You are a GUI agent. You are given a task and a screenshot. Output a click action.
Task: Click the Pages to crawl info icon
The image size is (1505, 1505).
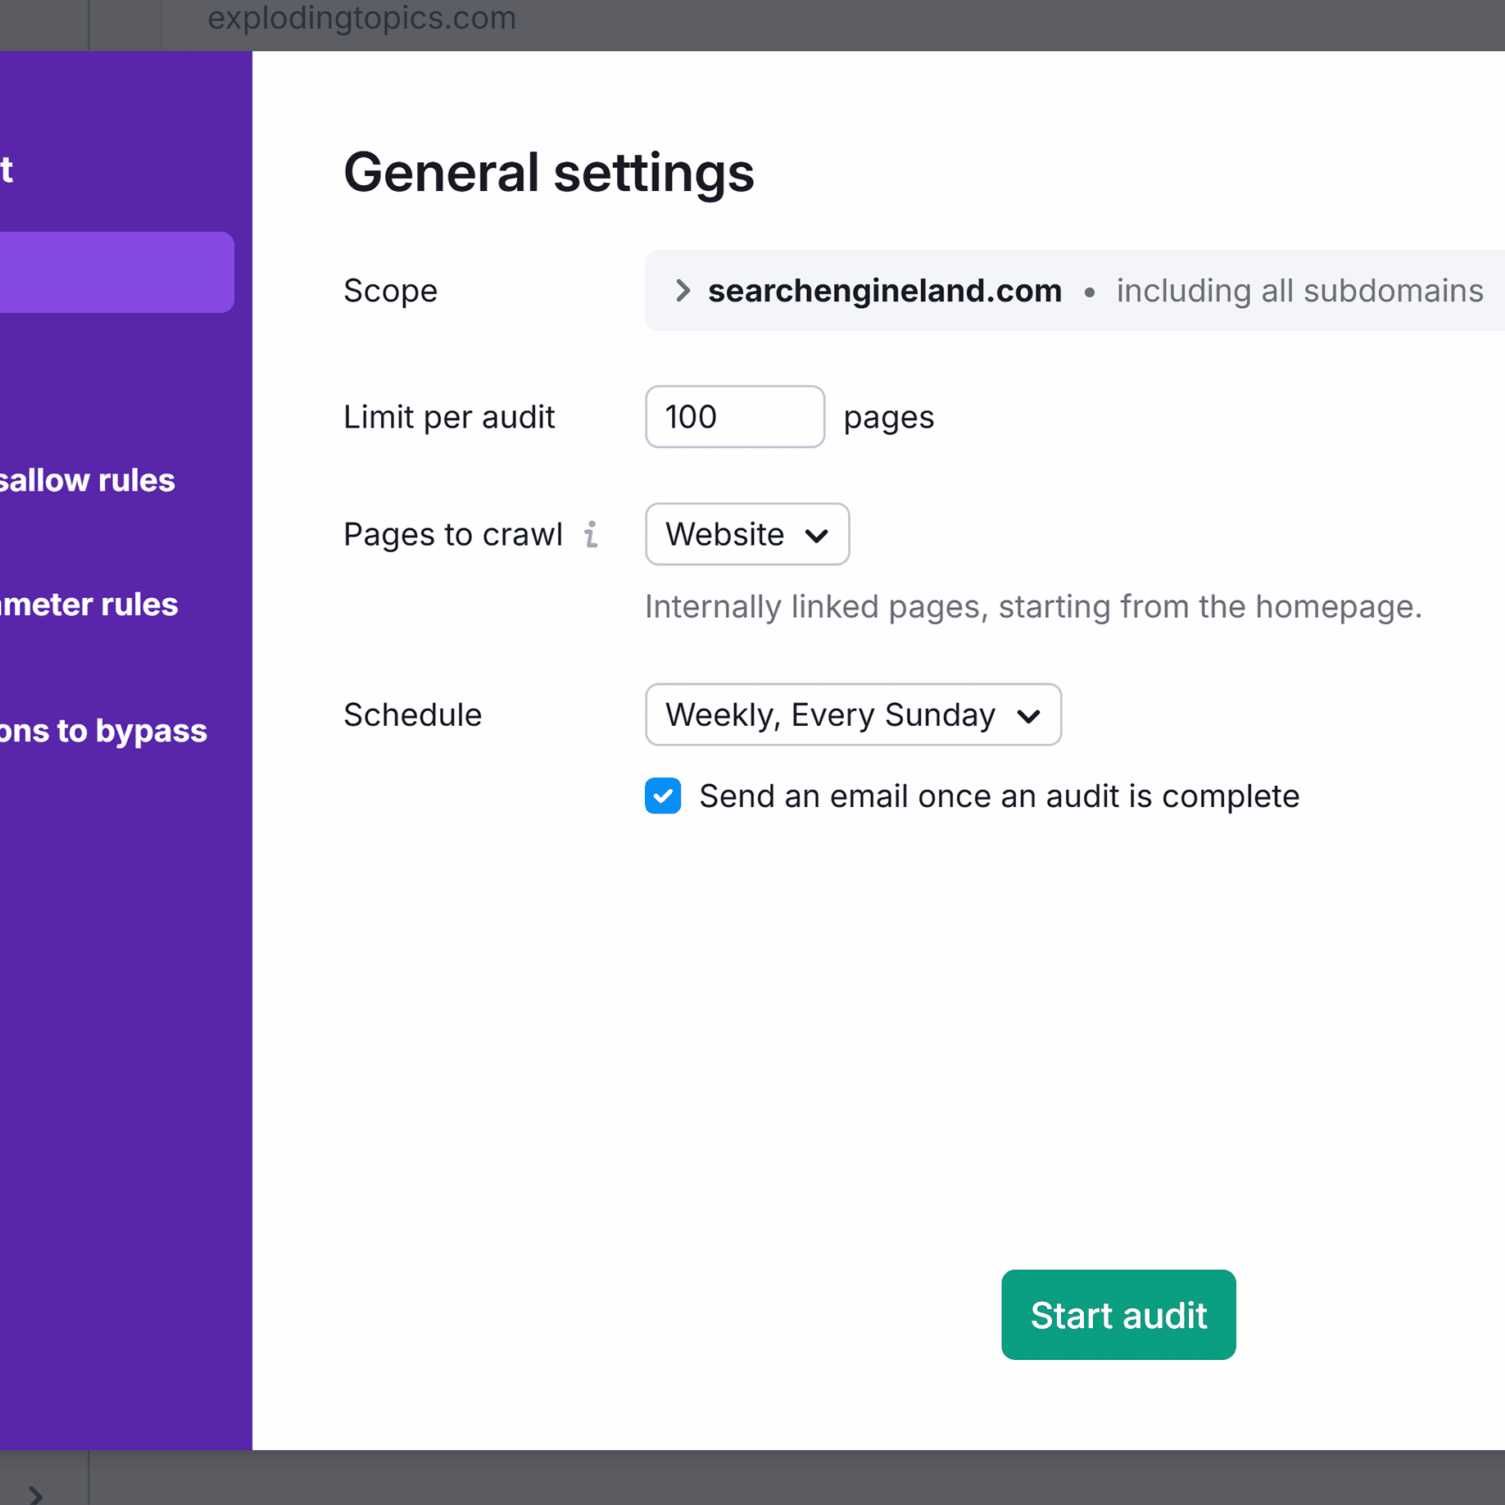pos(591,535)
